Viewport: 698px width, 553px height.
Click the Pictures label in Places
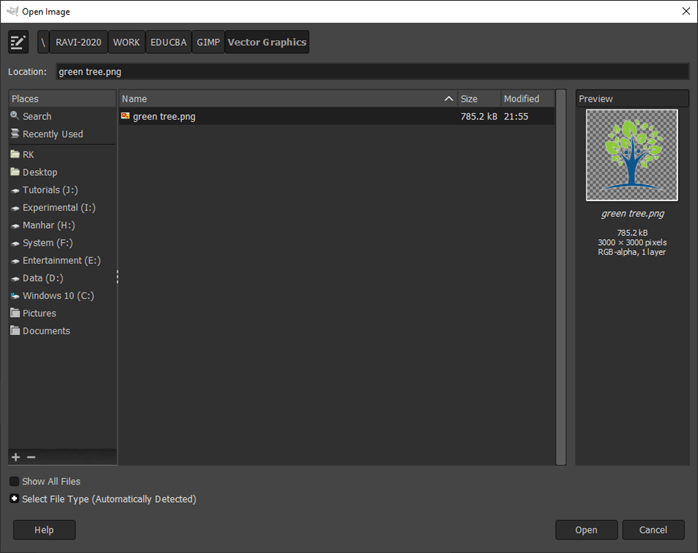pyautogui.click(x=39, y=313)
